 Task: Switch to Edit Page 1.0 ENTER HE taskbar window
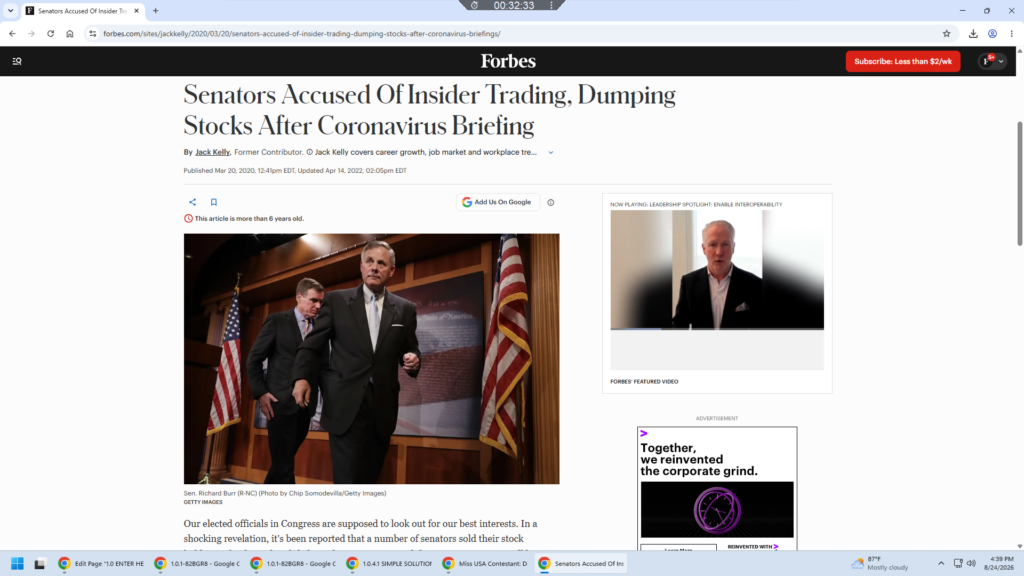(101, 564)
